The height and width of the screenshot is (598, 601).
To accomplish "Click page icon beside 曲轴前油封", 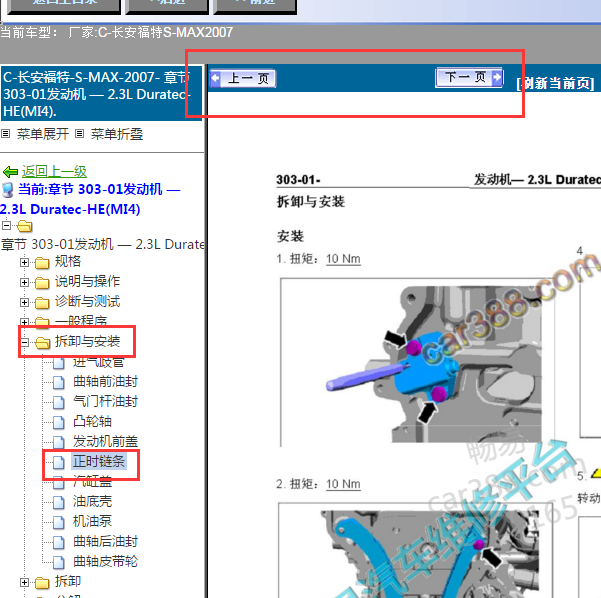I will pos(59,382).
